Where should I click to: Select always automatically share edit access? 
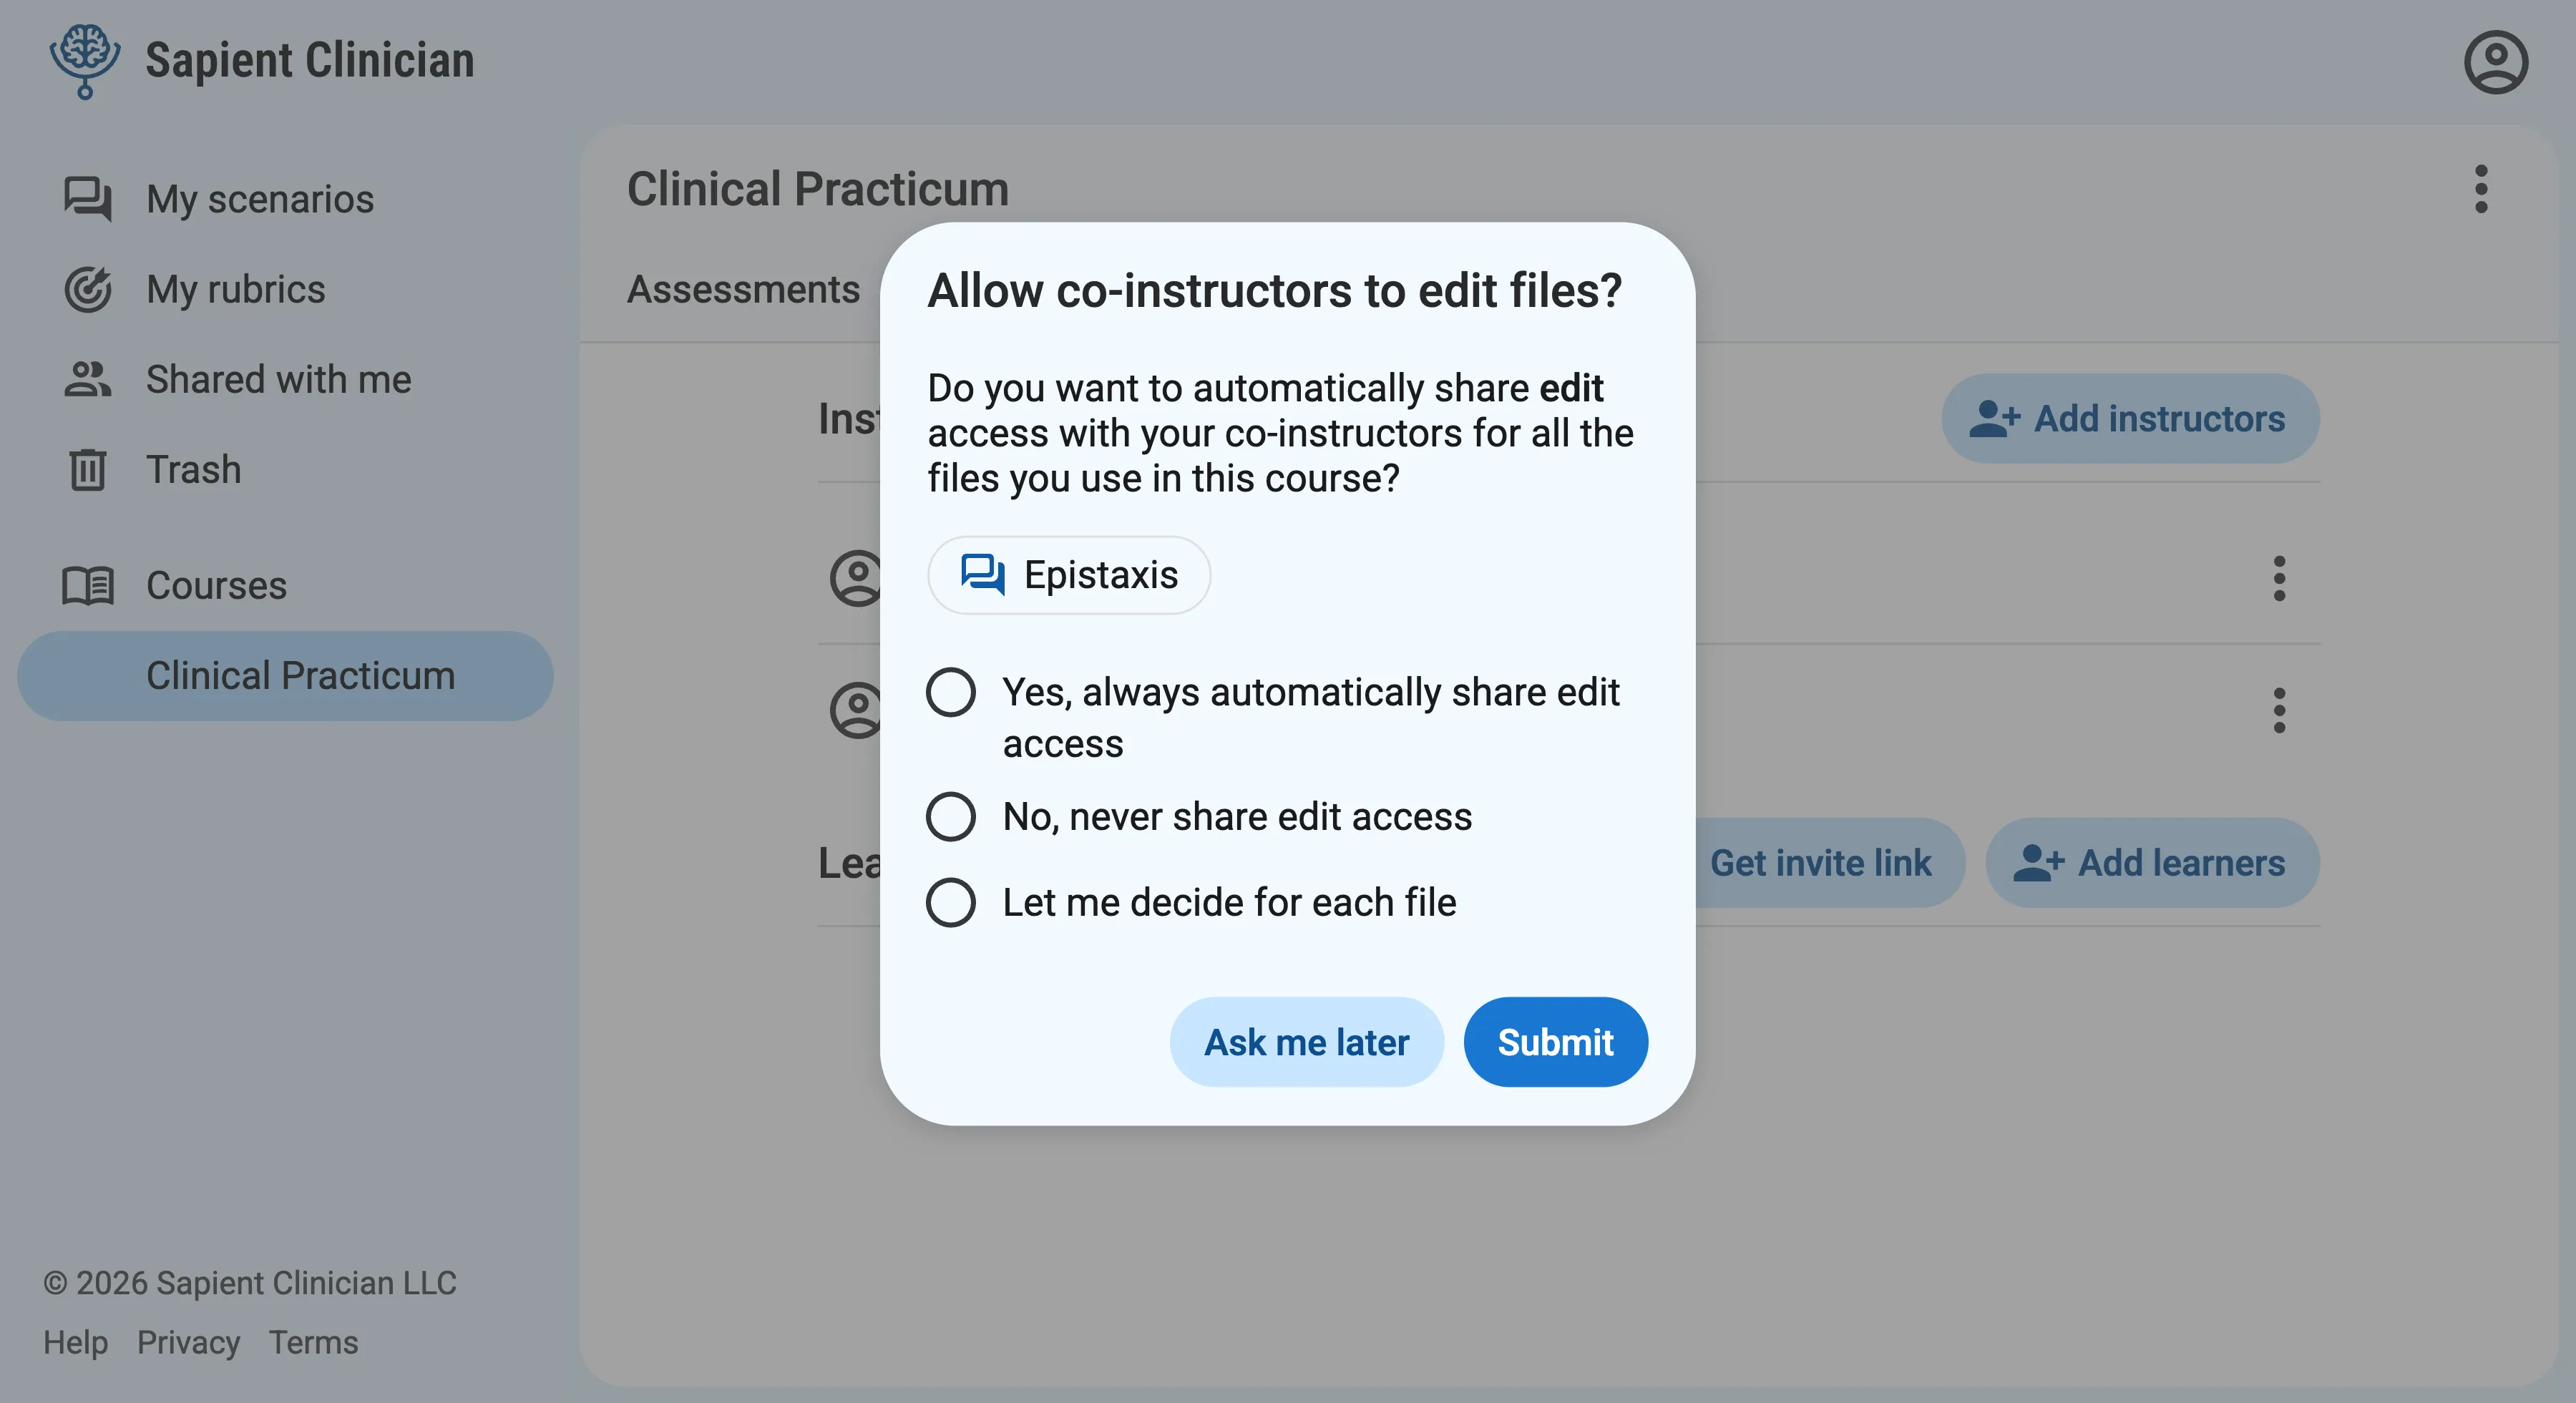[x=950, y=691]
